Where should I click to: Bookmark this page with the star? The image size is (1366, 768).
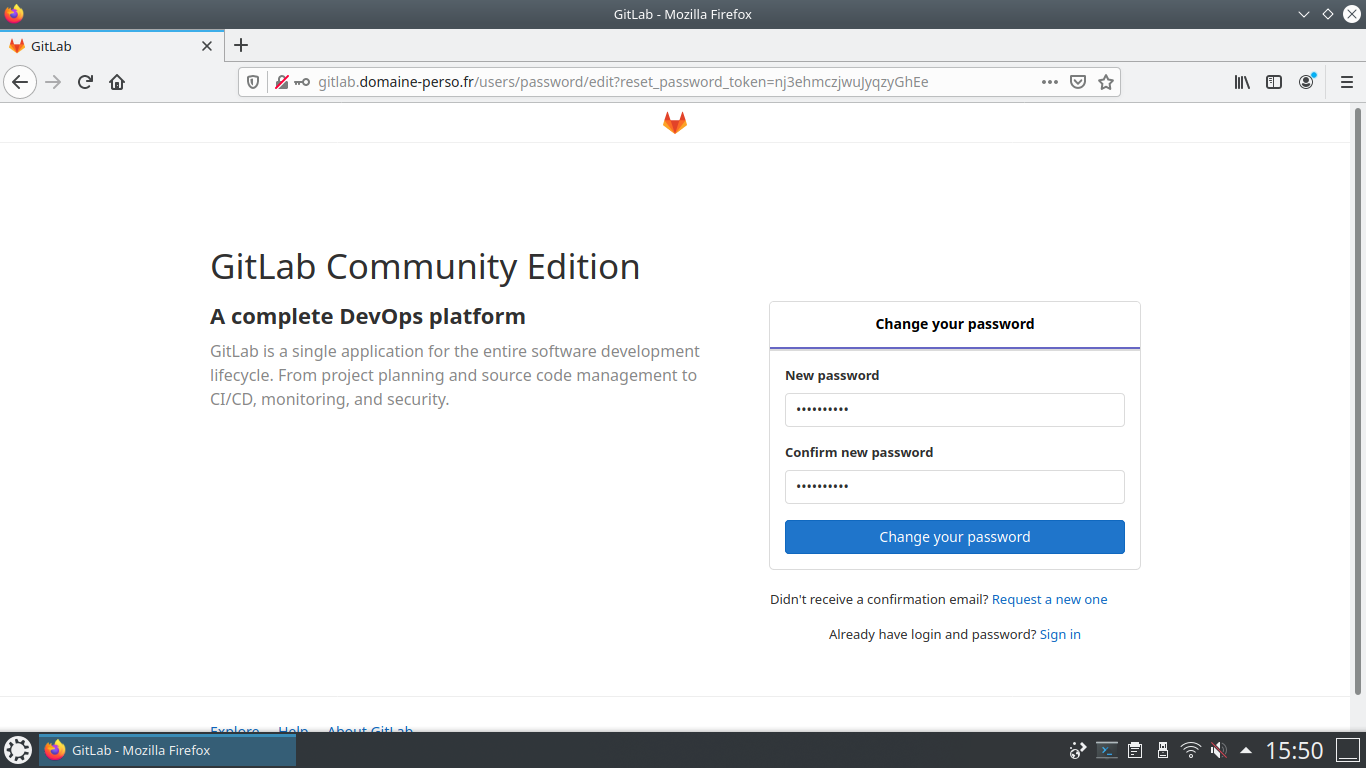tap(1106, 82)
